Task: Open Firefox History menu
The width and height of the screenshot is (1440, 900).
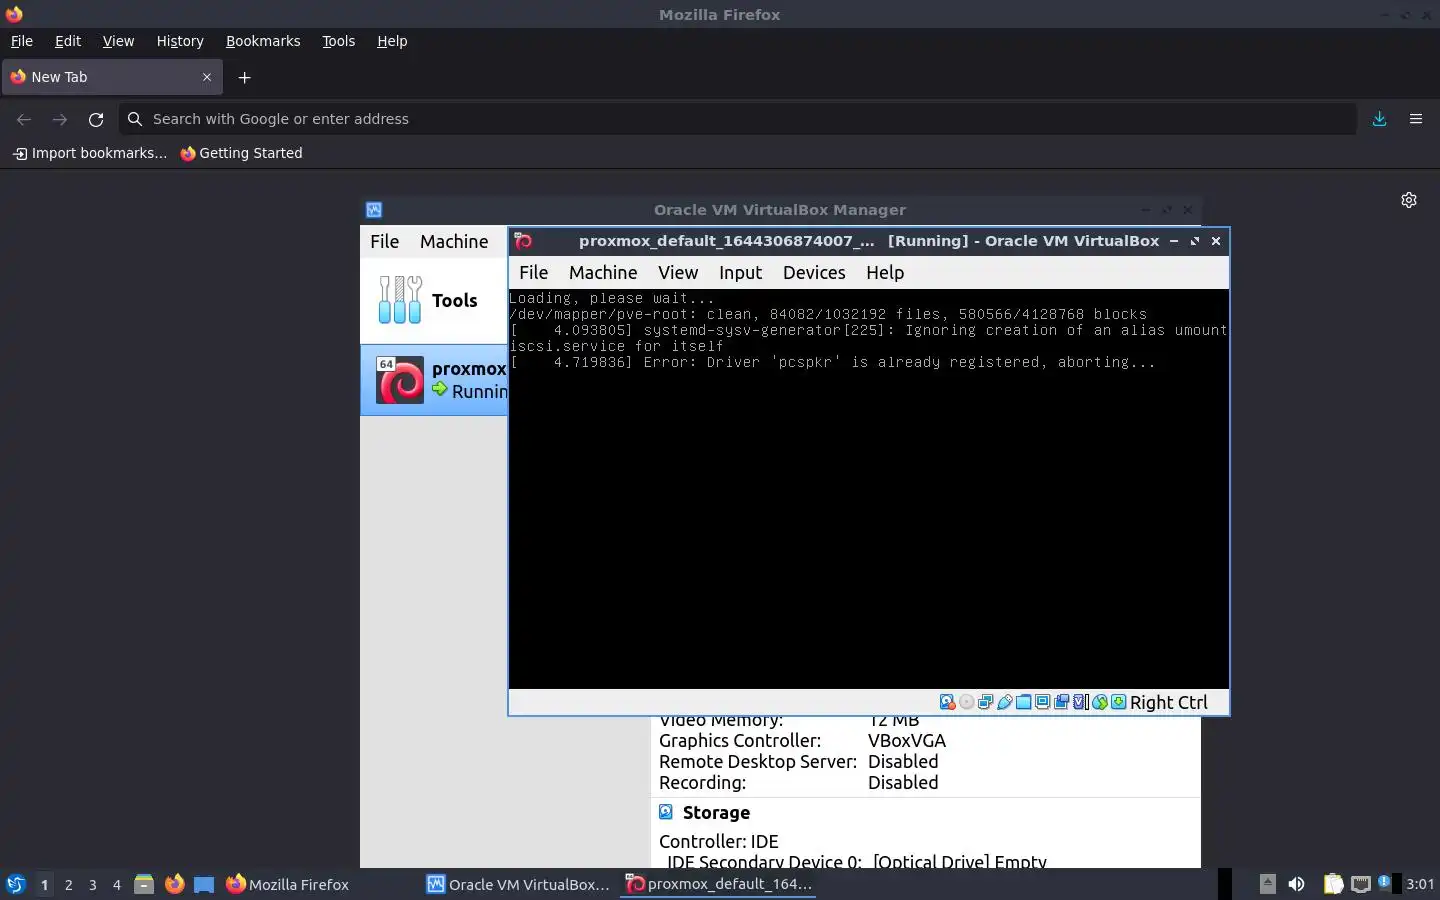Action: click(180, 41)
